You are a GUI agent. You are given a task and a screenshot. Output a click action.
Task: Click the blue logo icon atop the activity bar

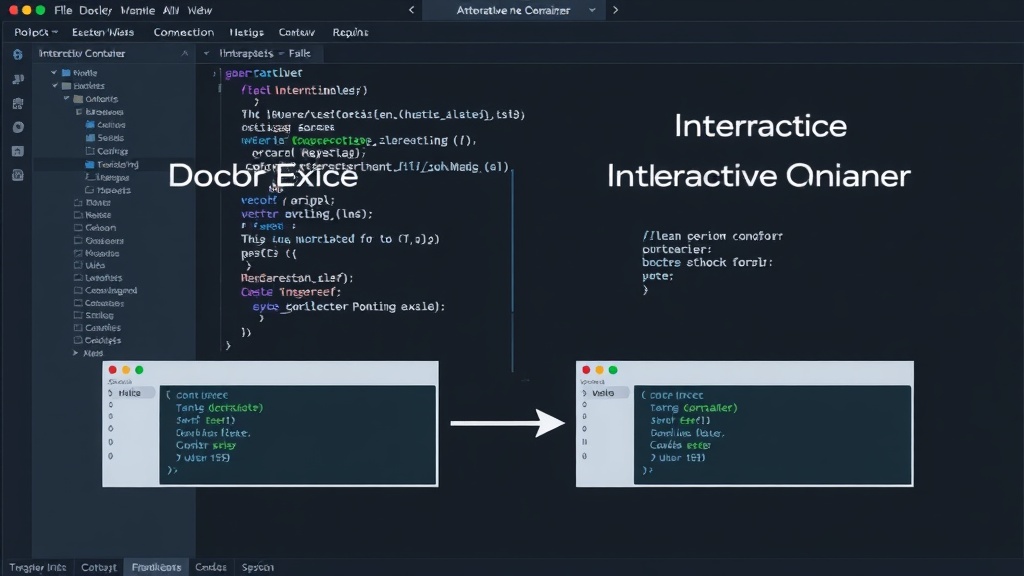pyautogui.click(x=18, y=54)
